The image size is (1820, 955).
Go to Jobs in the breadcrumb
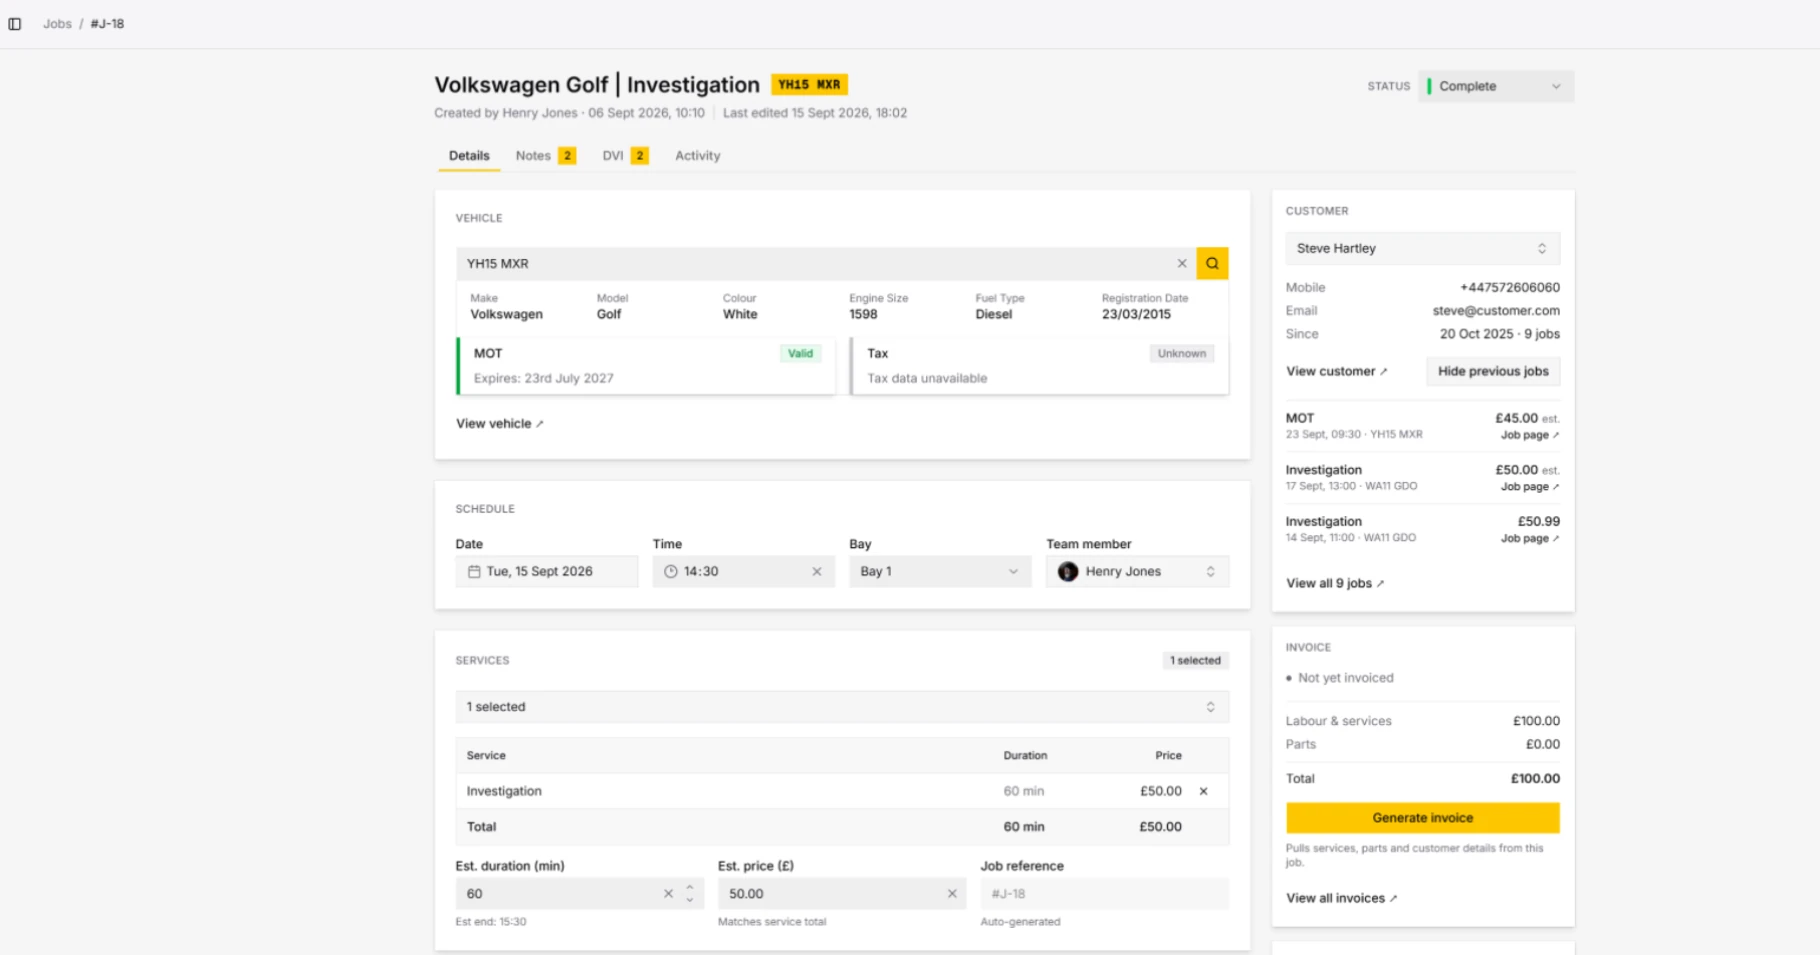click(x=57, y=24)
